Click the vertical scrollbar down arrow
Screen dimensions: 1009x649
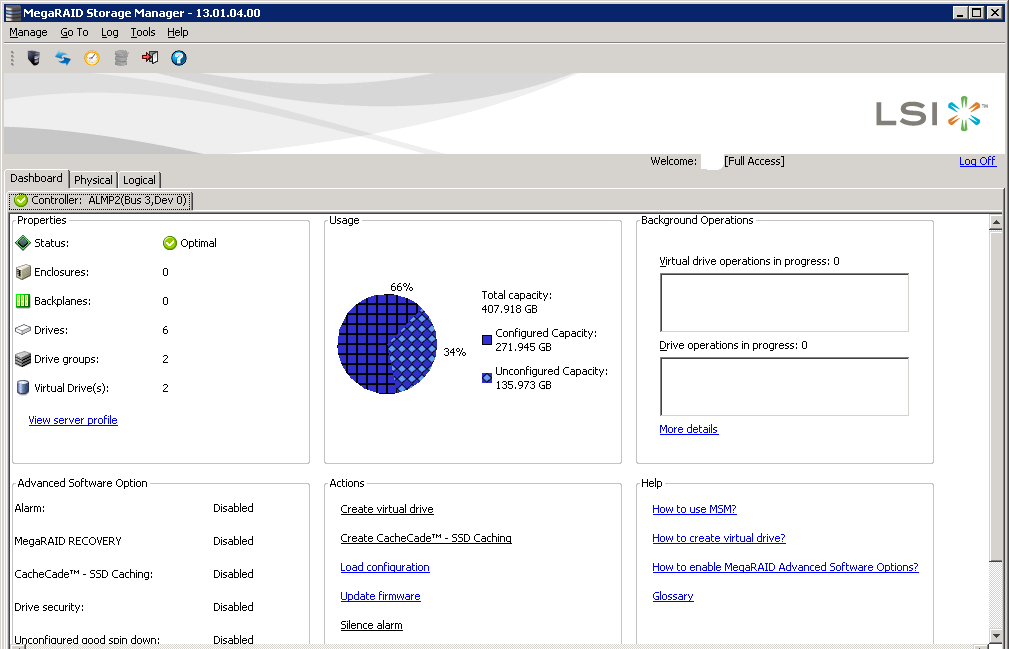tap(996, 635)
